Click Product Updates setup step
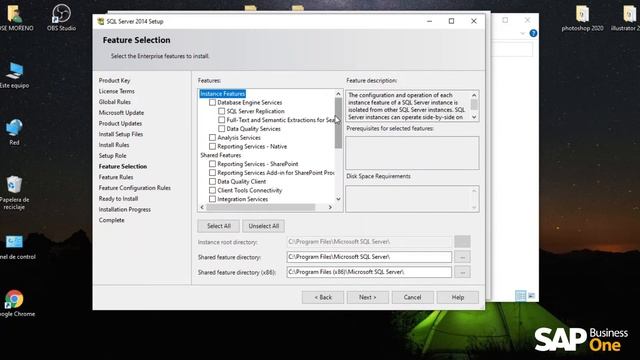 (x=120, y=123)
